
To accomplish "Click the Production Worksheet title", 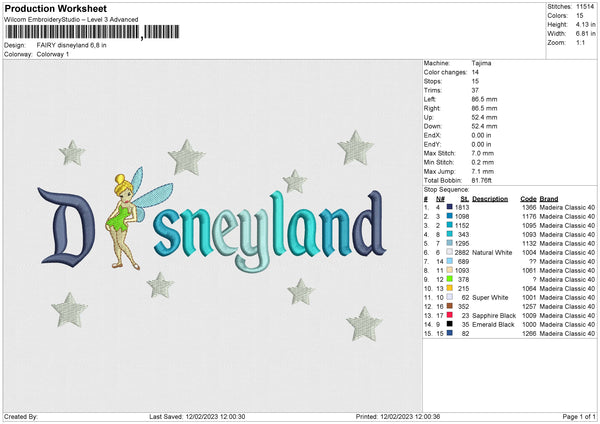I will [56, 8].
